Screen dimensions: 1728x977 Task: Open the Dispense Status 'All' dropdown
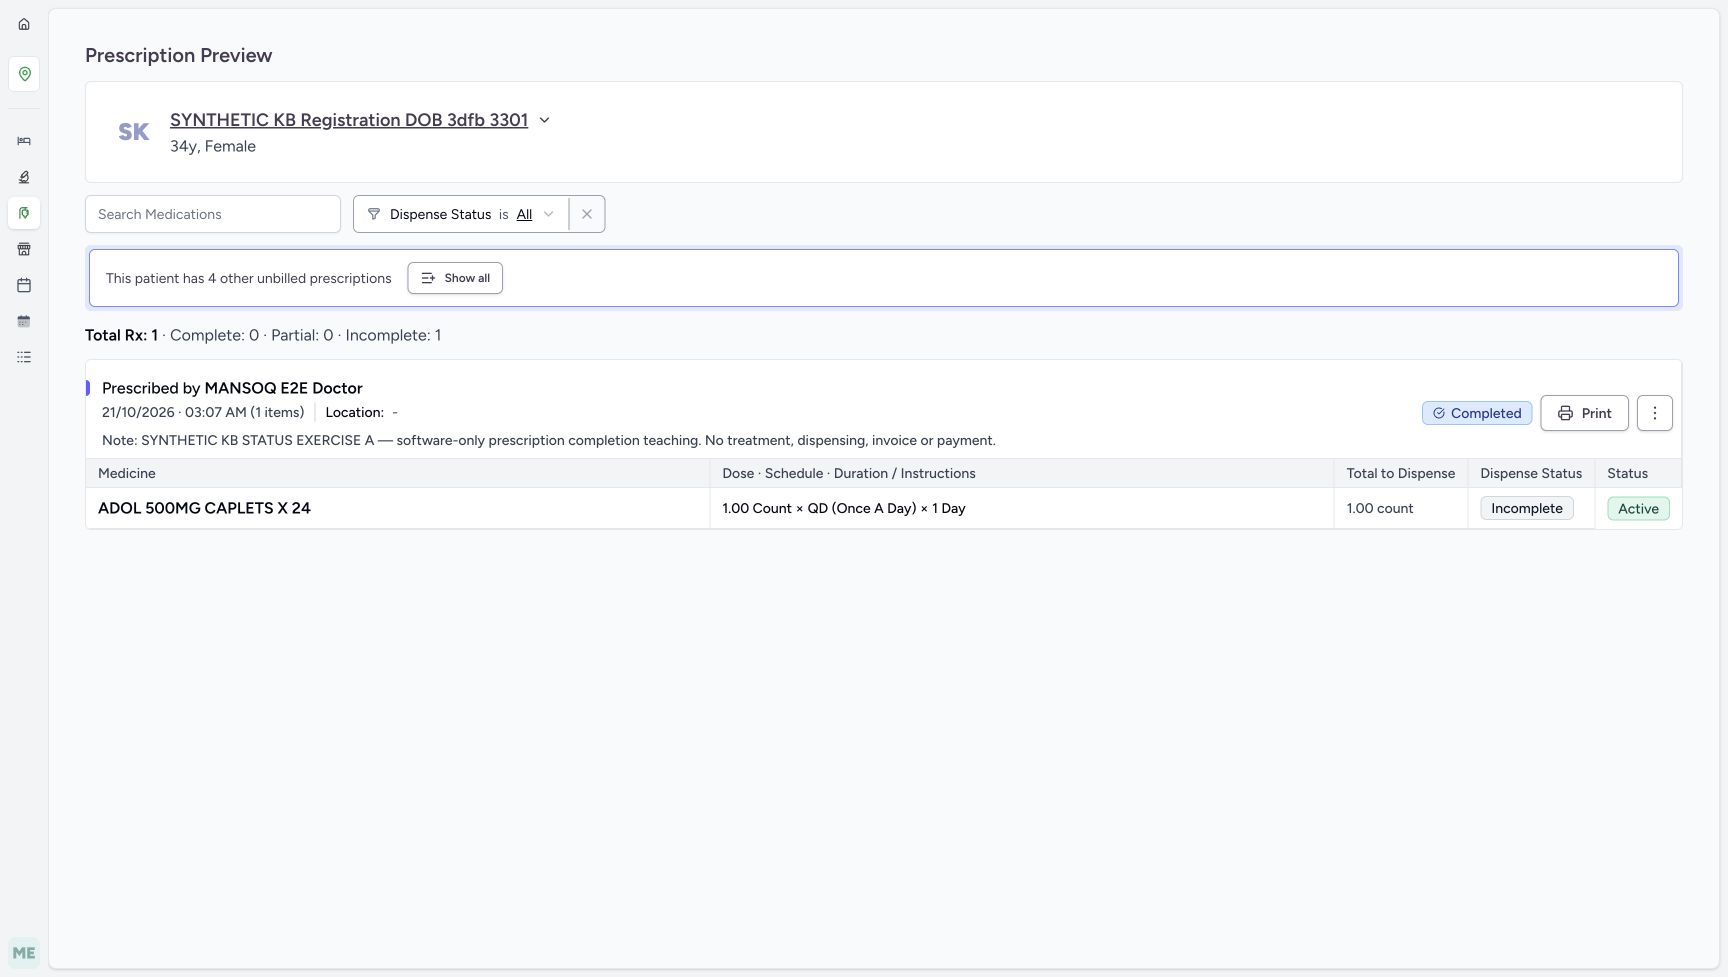tap(535, 214)
